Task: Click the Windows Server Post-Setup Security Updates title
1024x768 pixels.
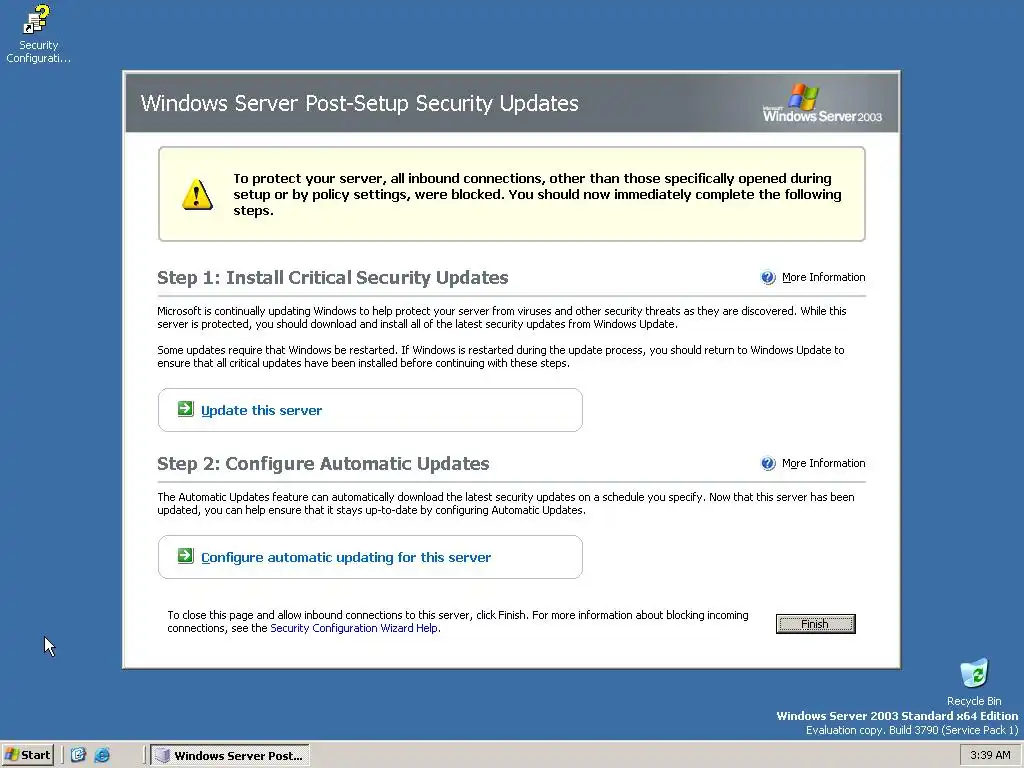Action: (360, 103)
